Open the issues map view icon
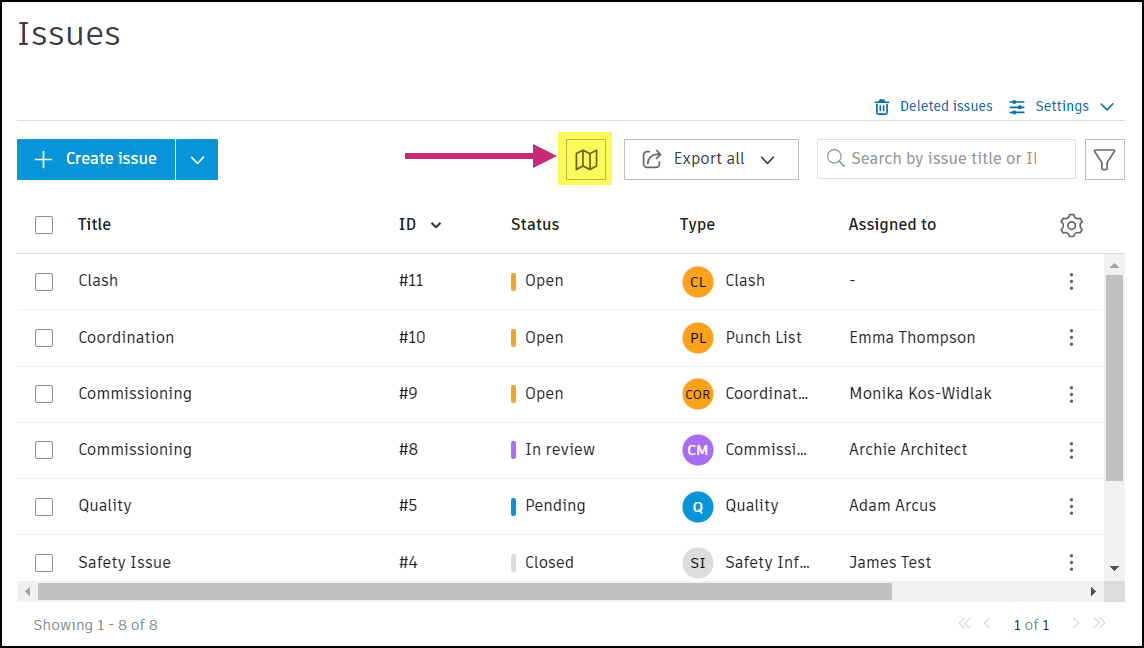This screenshot has height=648, width=1144. pyautogui.click(x=586, y=159)
